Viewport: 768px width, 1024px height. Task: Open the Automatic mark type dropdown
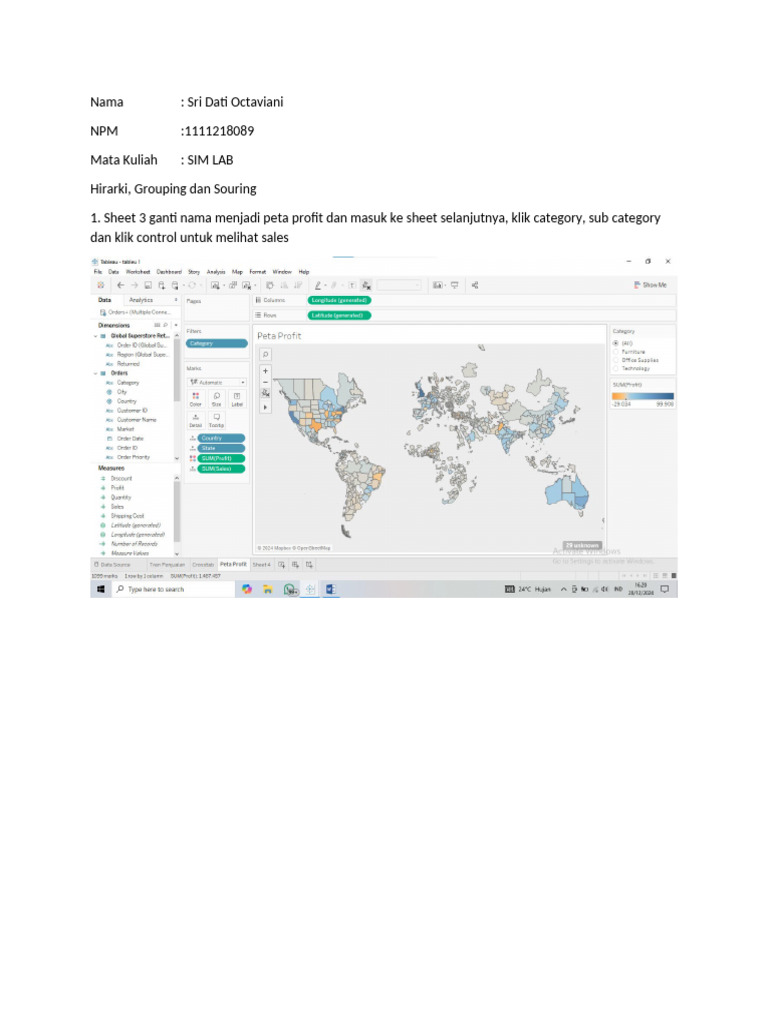tap(216, 382)
